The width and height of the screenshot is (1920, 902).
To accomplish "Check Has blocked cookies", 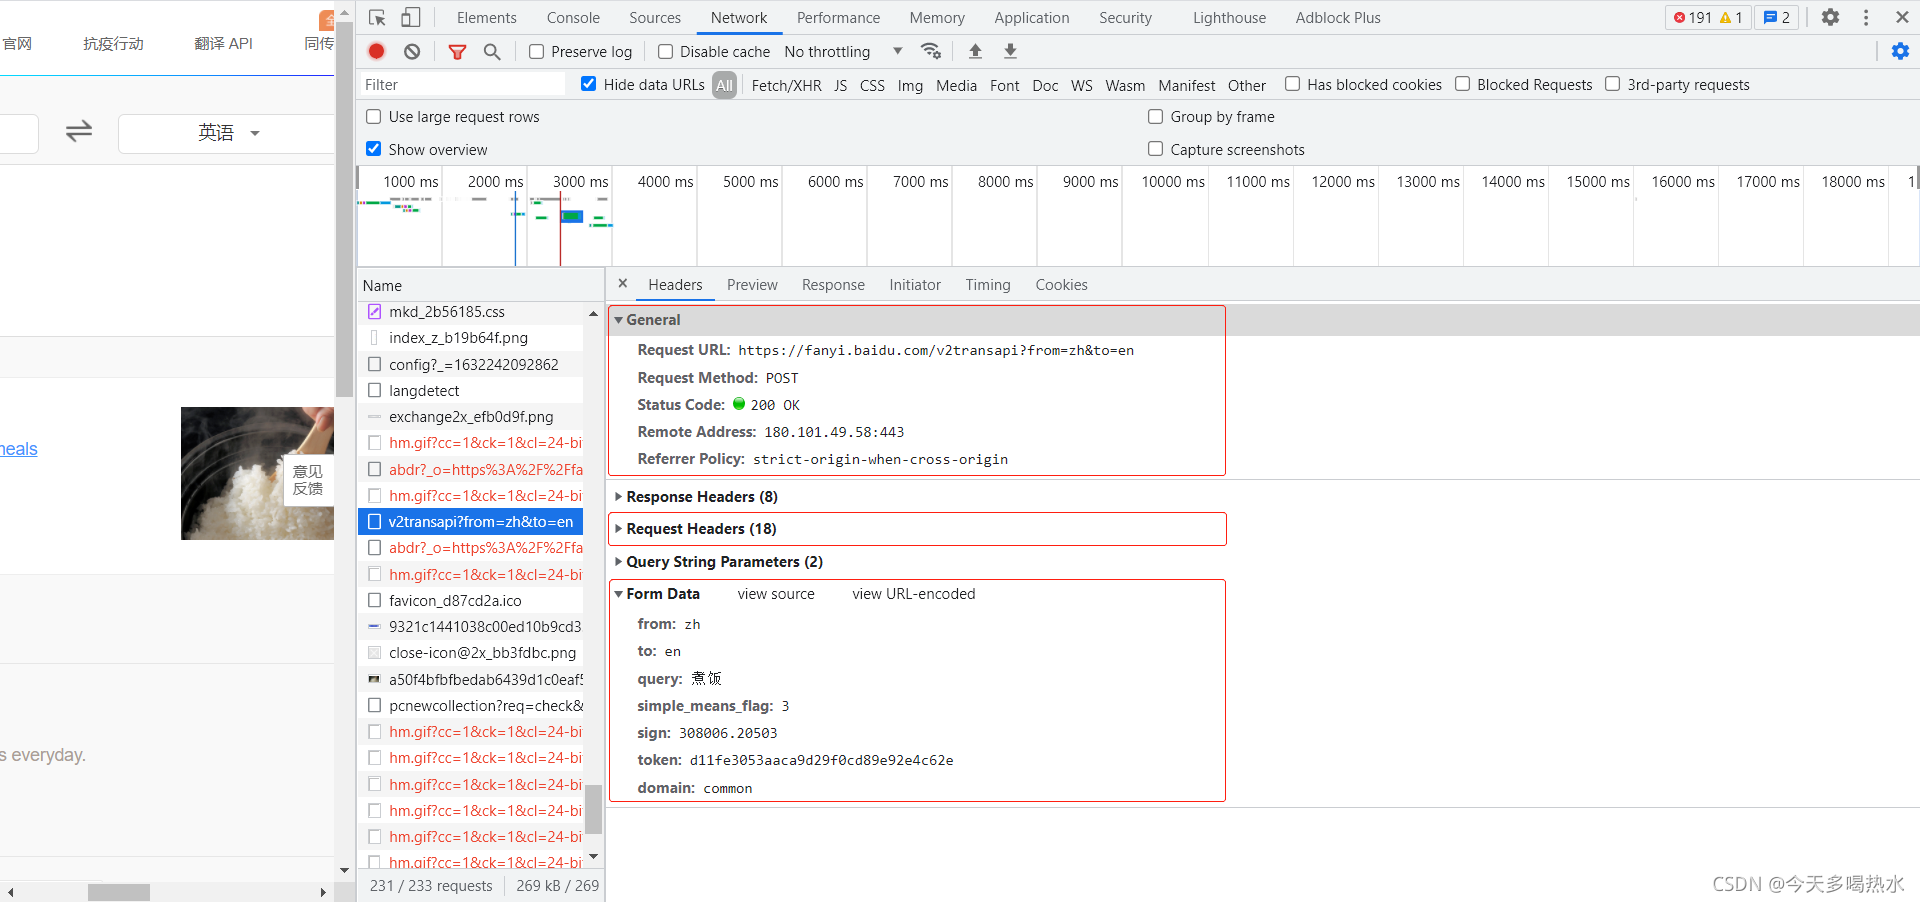I will (x=1292, y=84).
